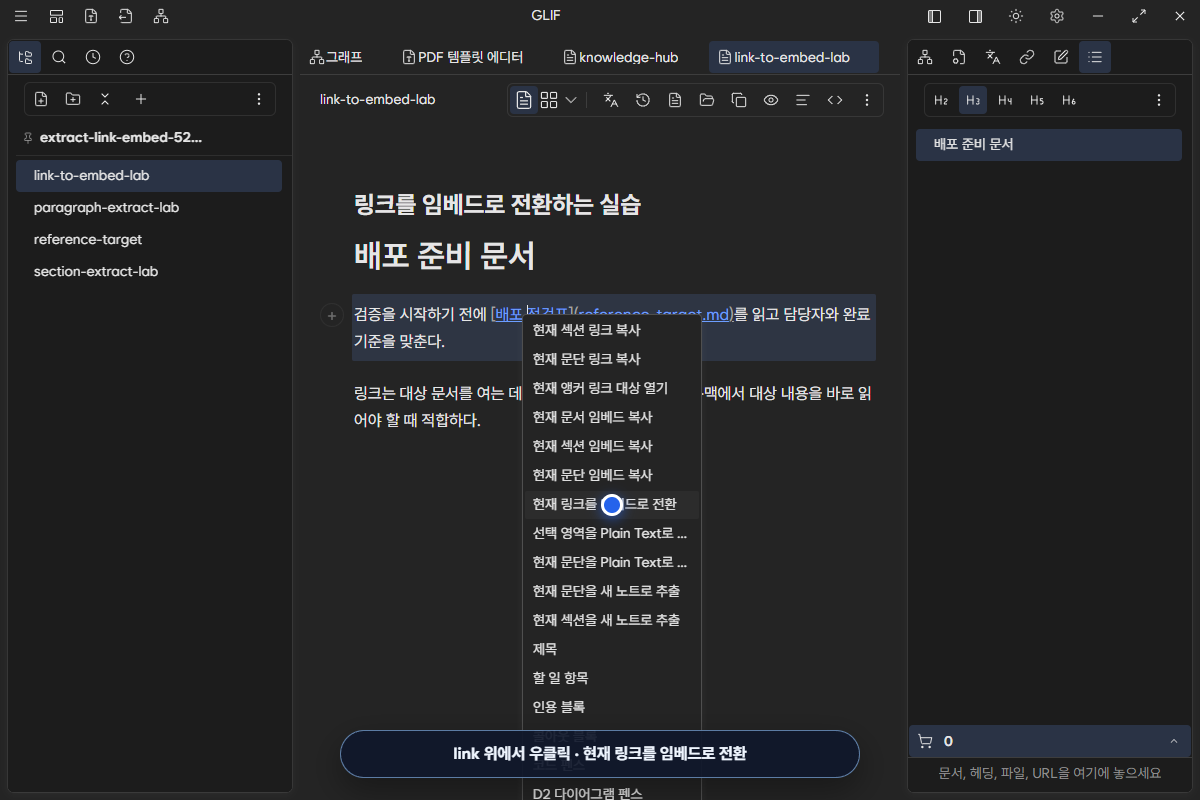Toggle source code view icon

835,100
